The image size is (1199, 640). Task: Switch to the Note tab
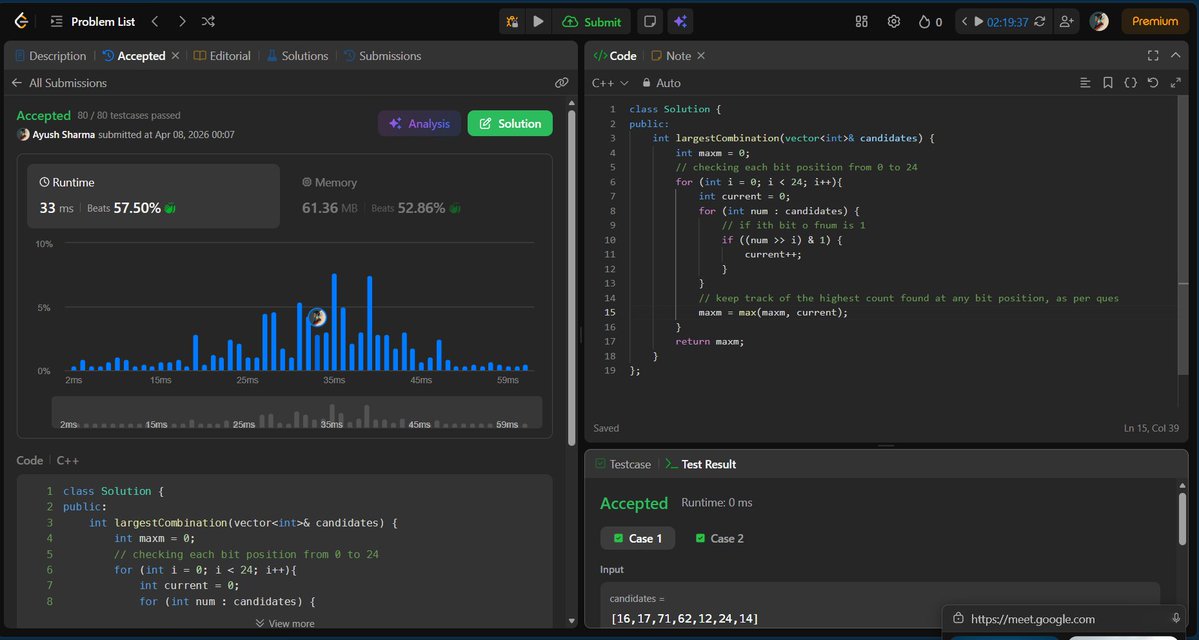(x=671, y=56)
